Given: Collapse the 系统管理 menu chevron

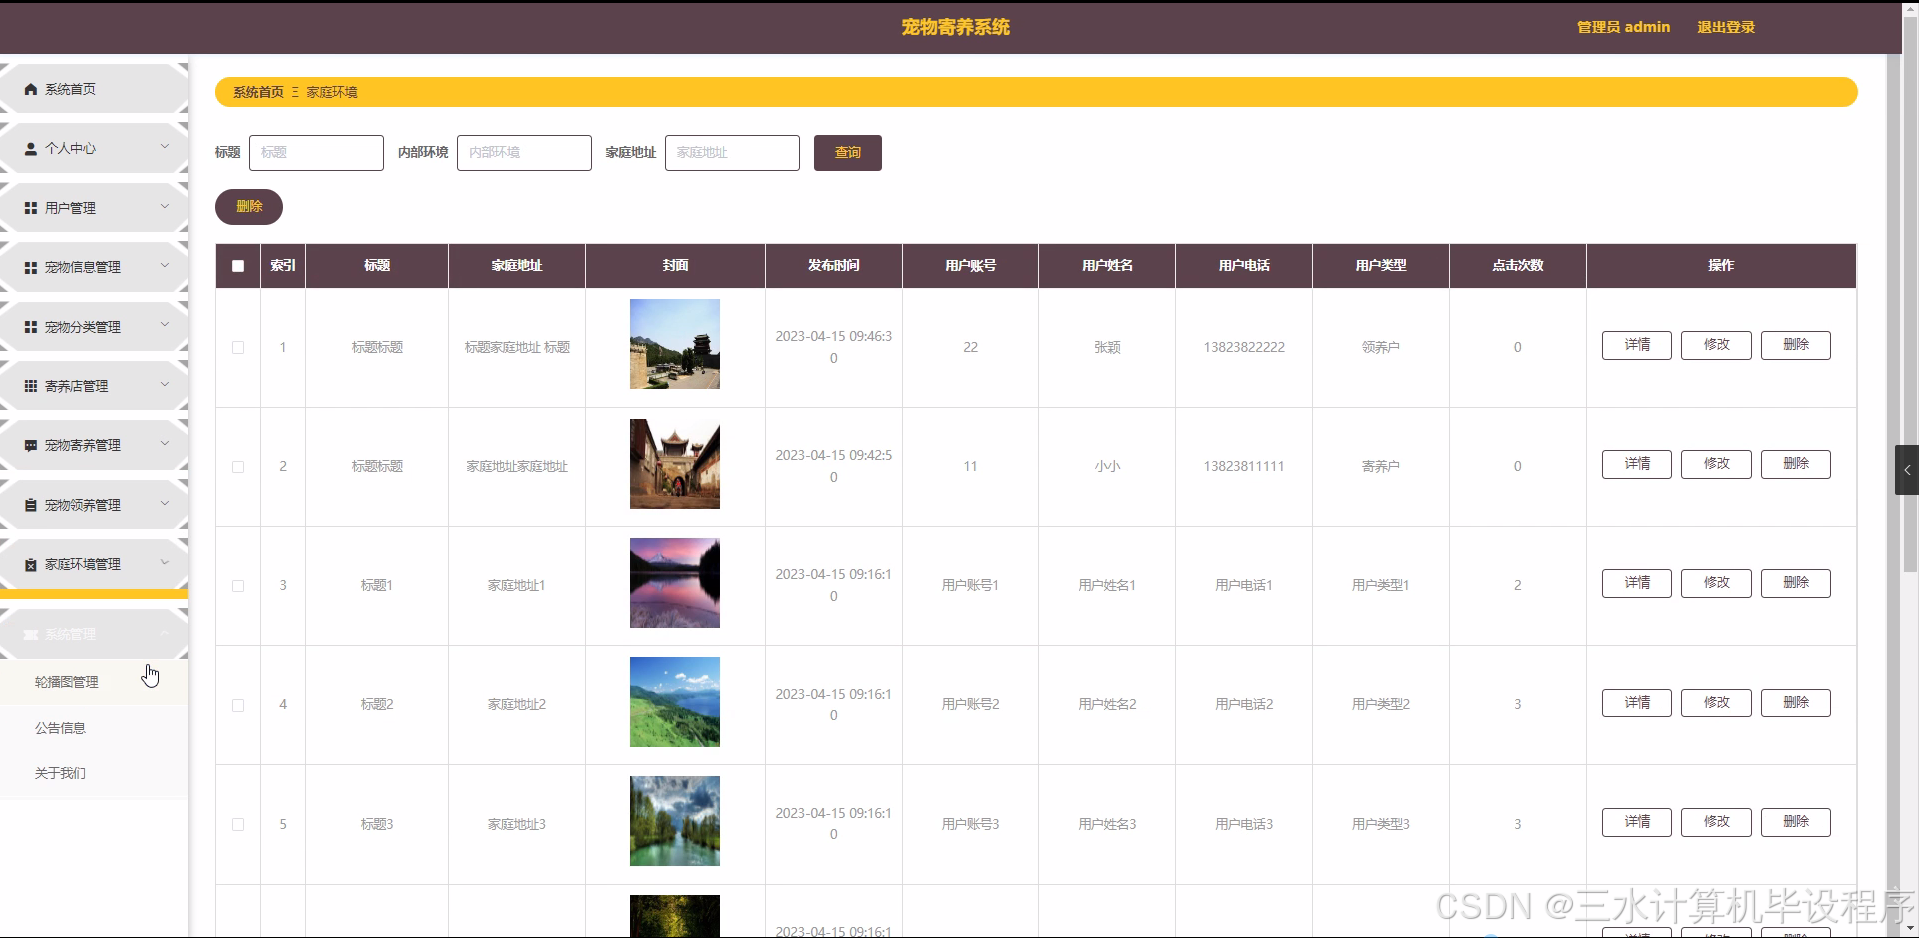Looking at the screenshot, I should click(x=165, y=633).
